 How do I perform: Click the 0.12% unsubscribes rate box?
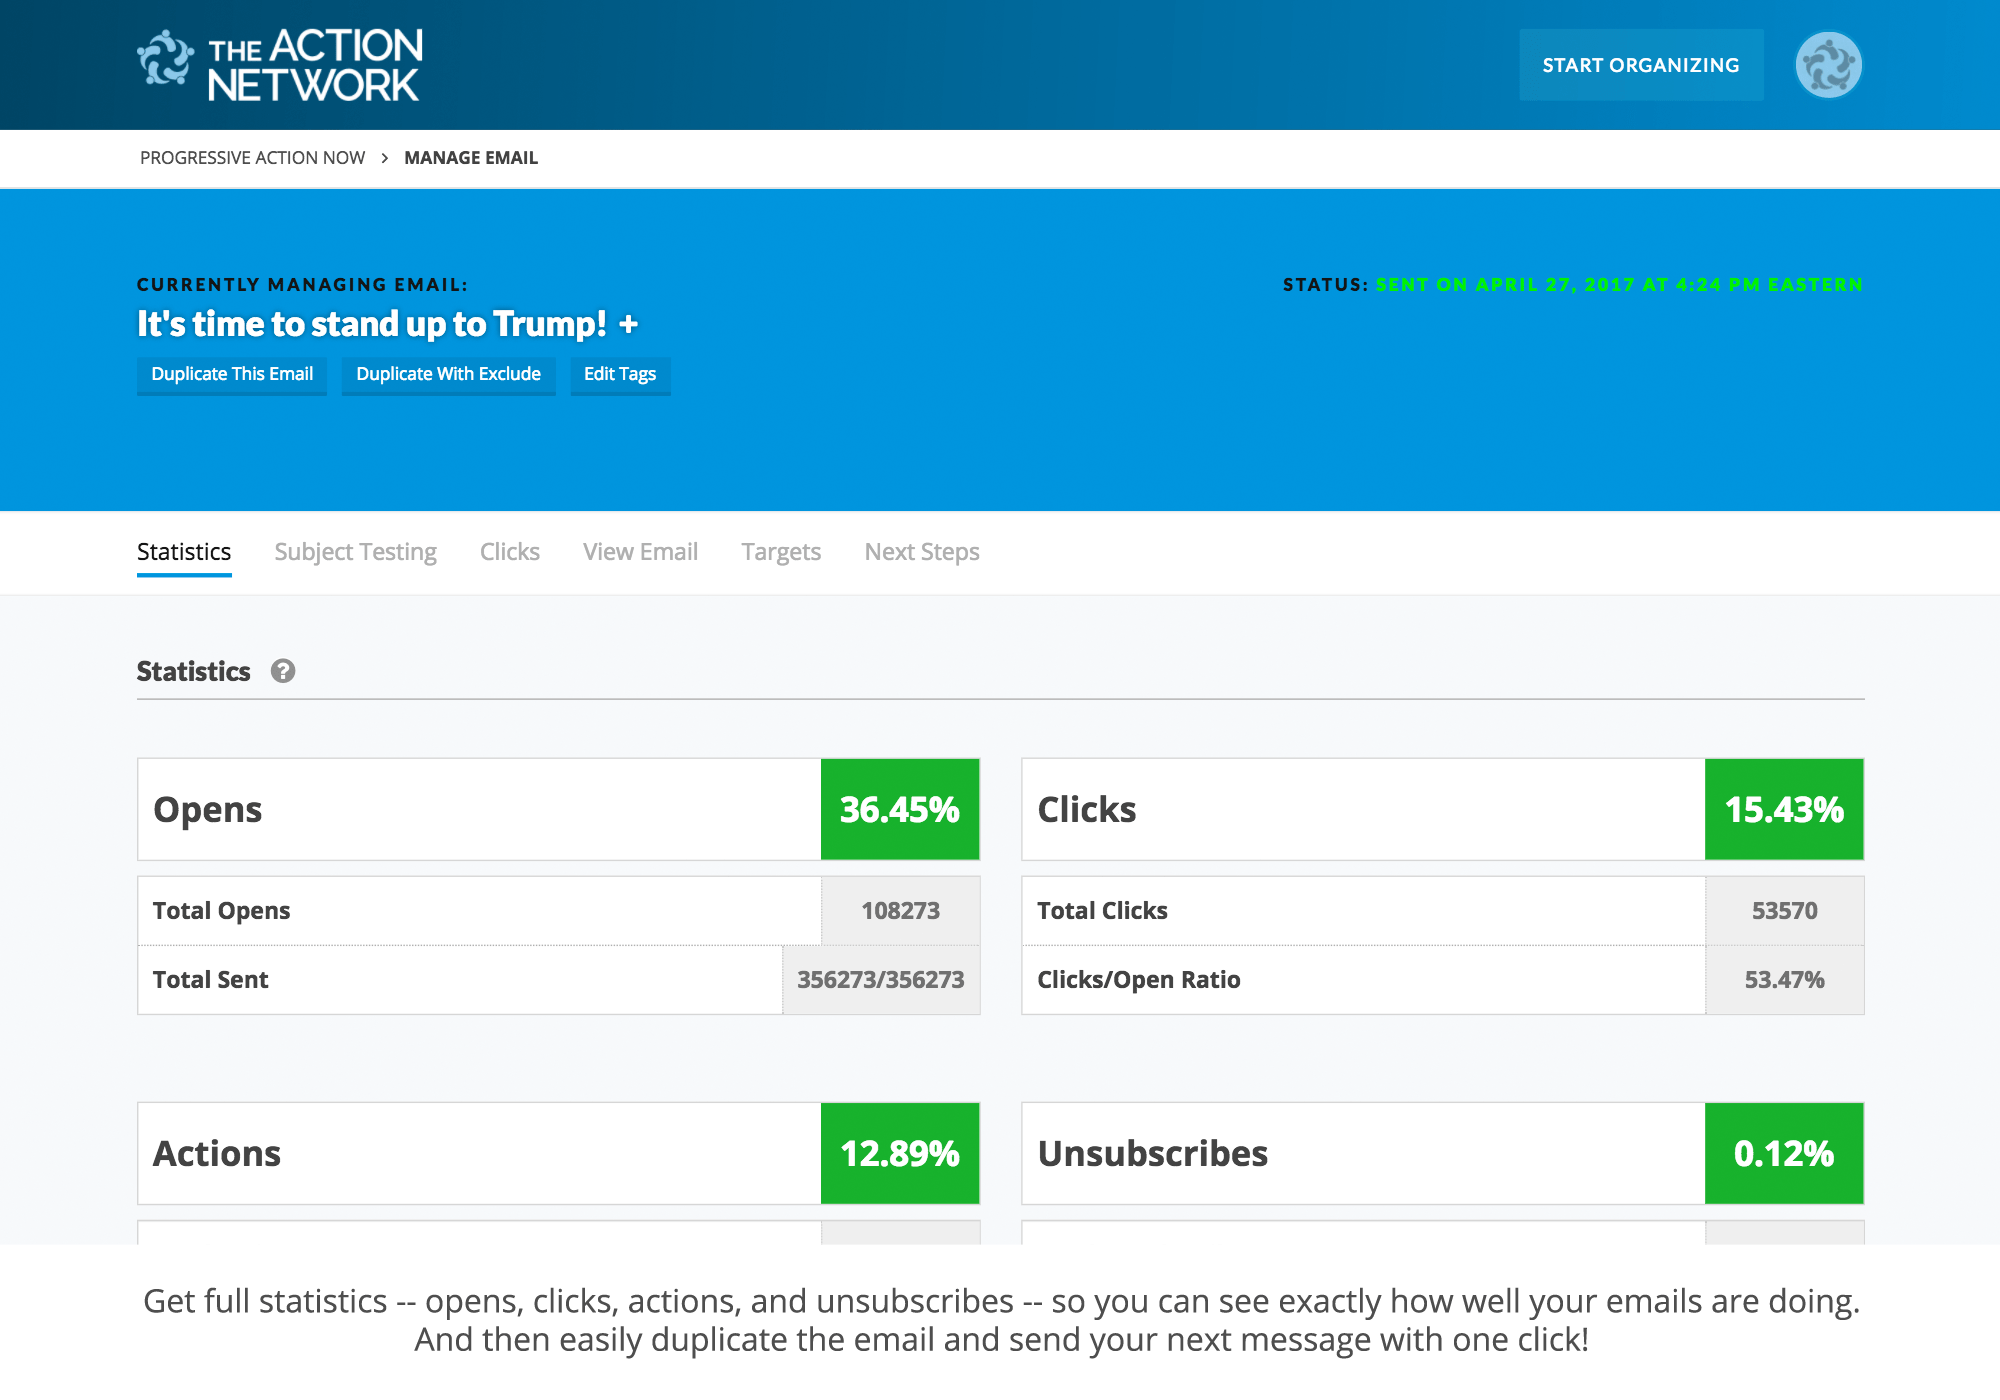tap(1784, 1153)
